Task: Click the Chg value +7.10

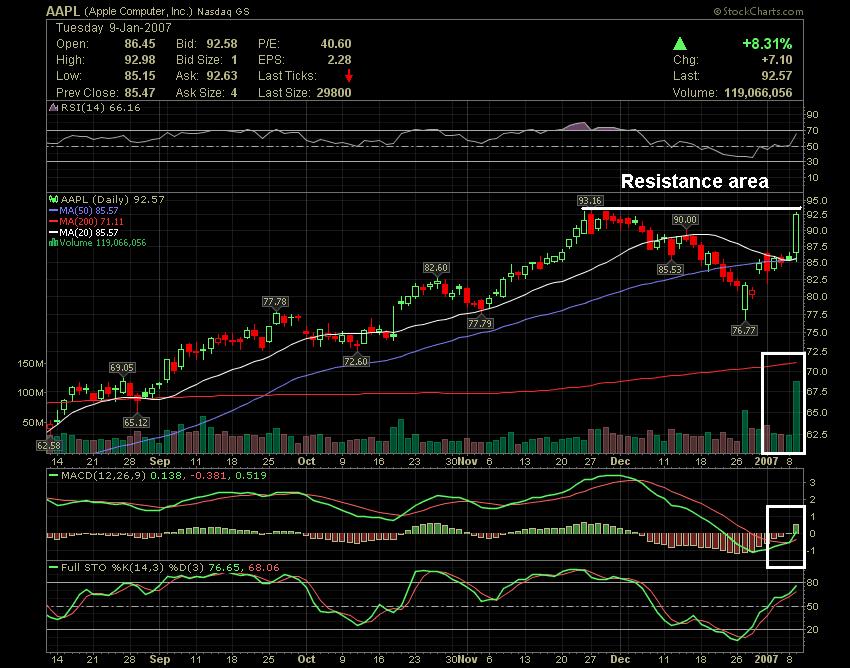Action: pyautogui.click(x=776, y=60)
